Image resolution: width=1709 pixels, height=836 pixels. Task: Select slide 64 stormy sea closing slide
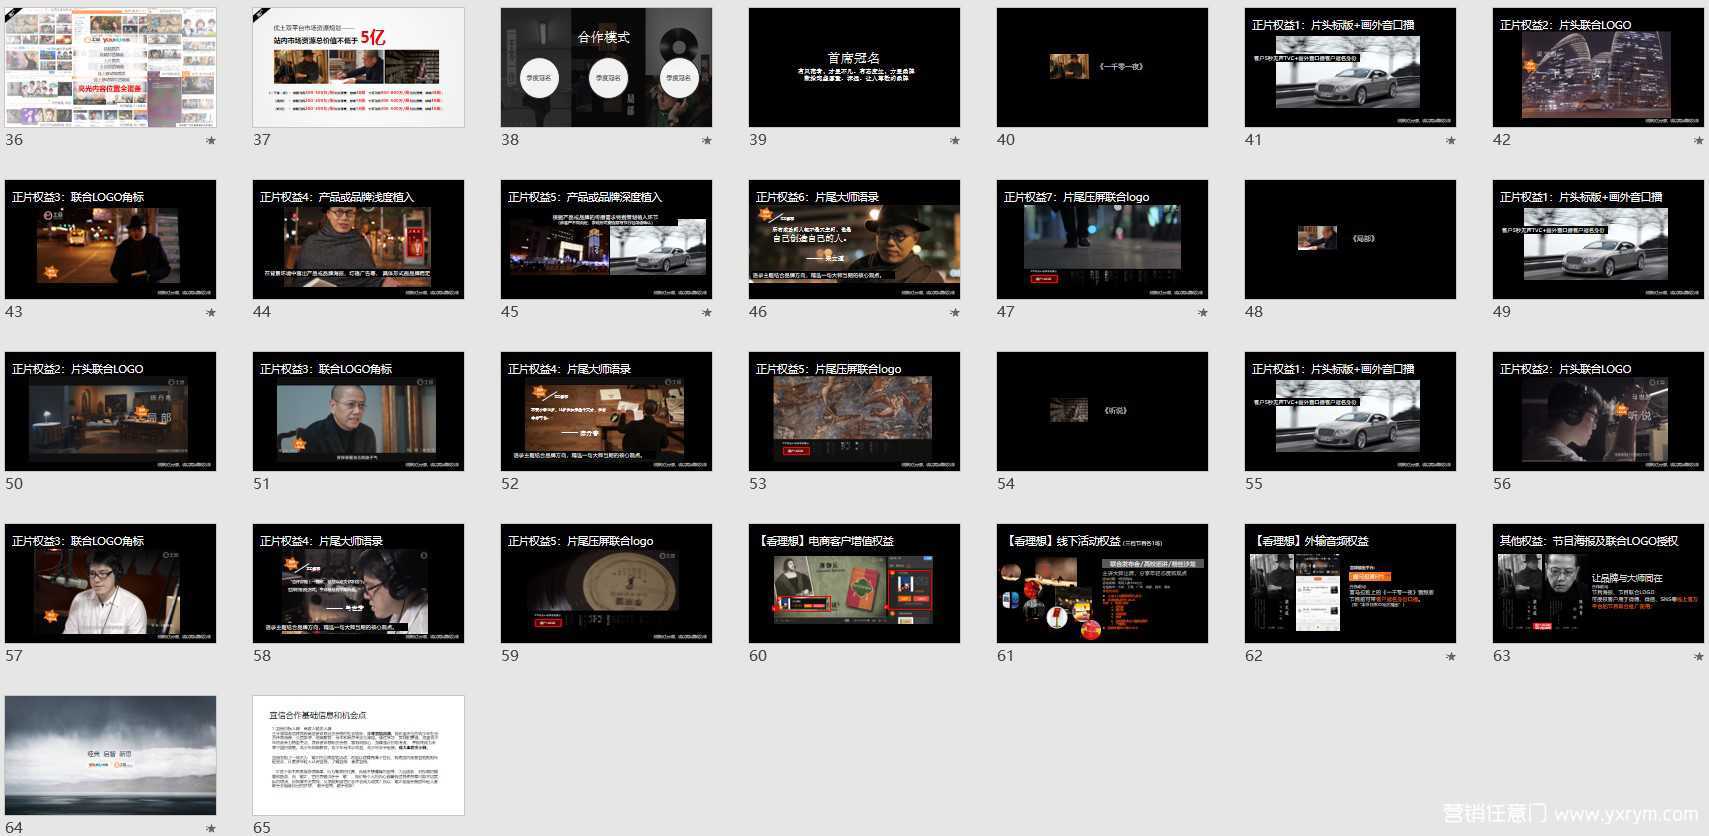tap(110, 755)
